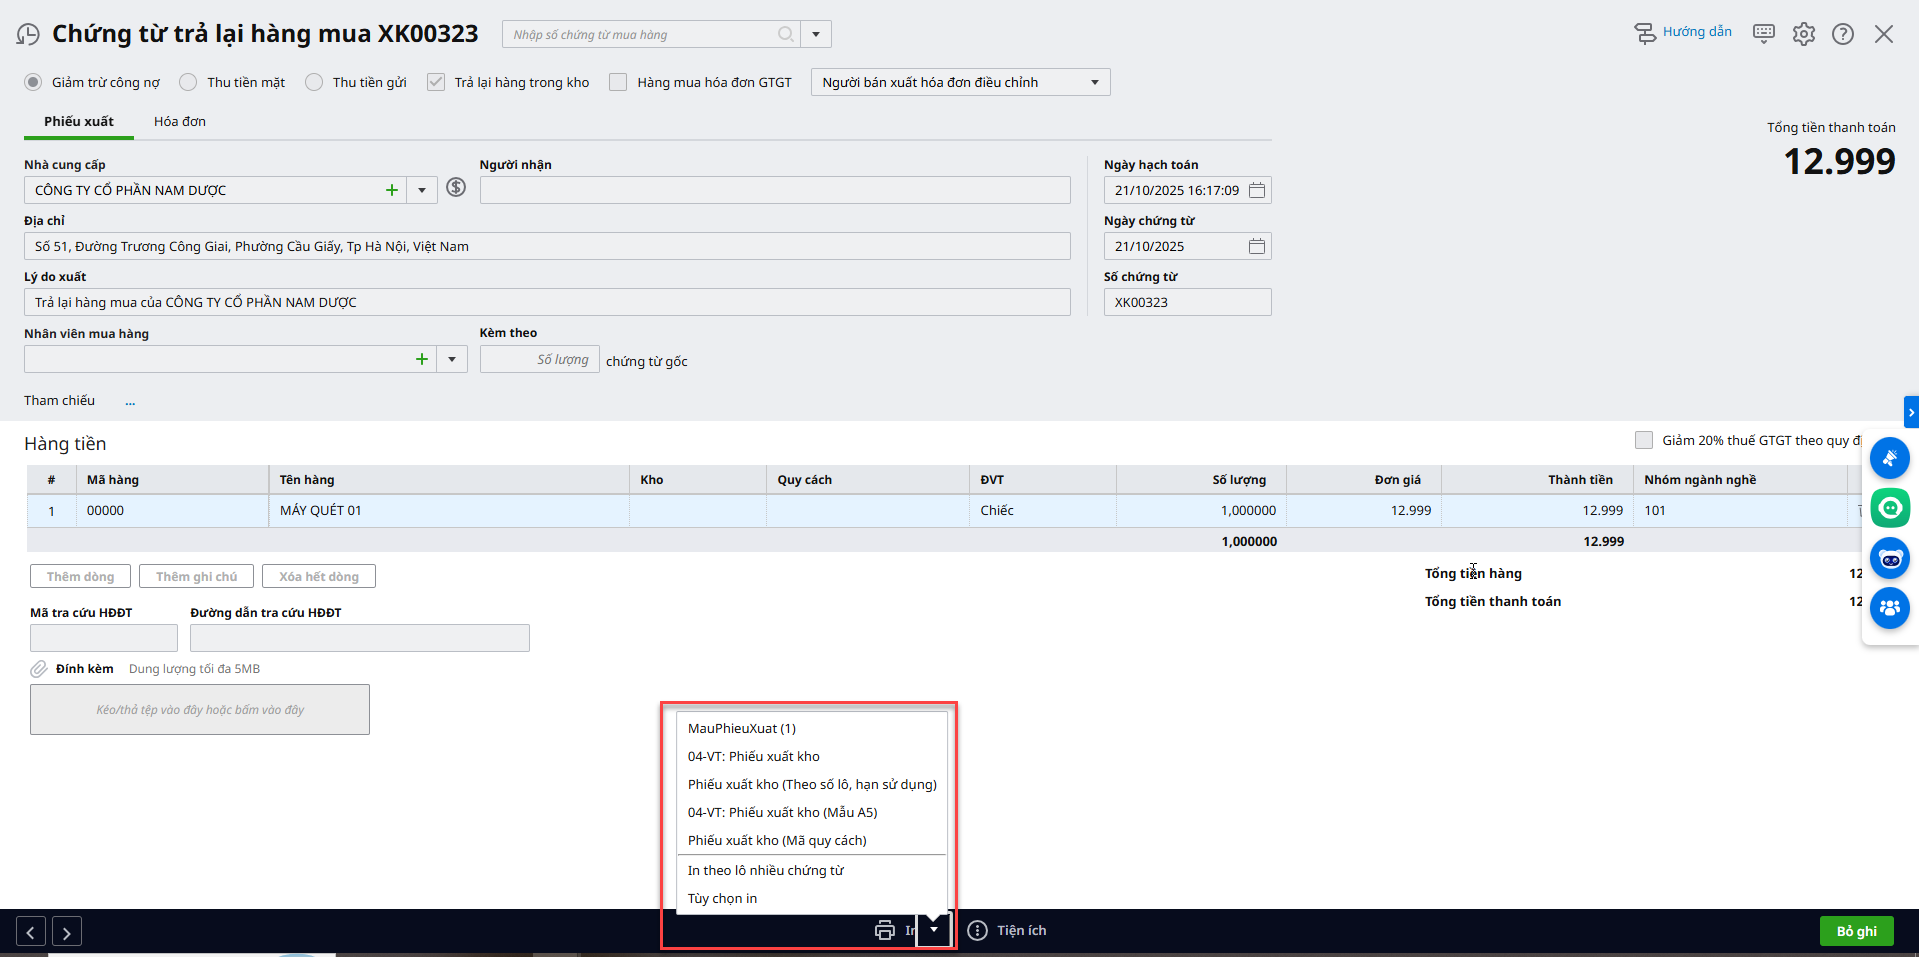Open the help question mark icon
This screenshot has width=1919, height=957.
1842,34
